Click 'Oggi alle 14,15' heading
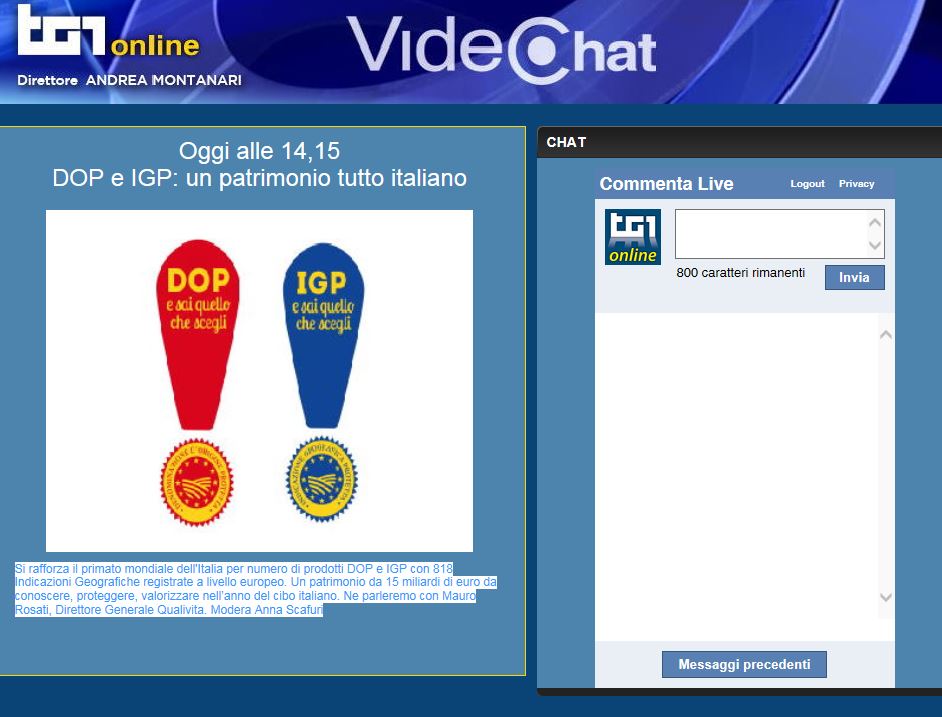 (260, 151)
